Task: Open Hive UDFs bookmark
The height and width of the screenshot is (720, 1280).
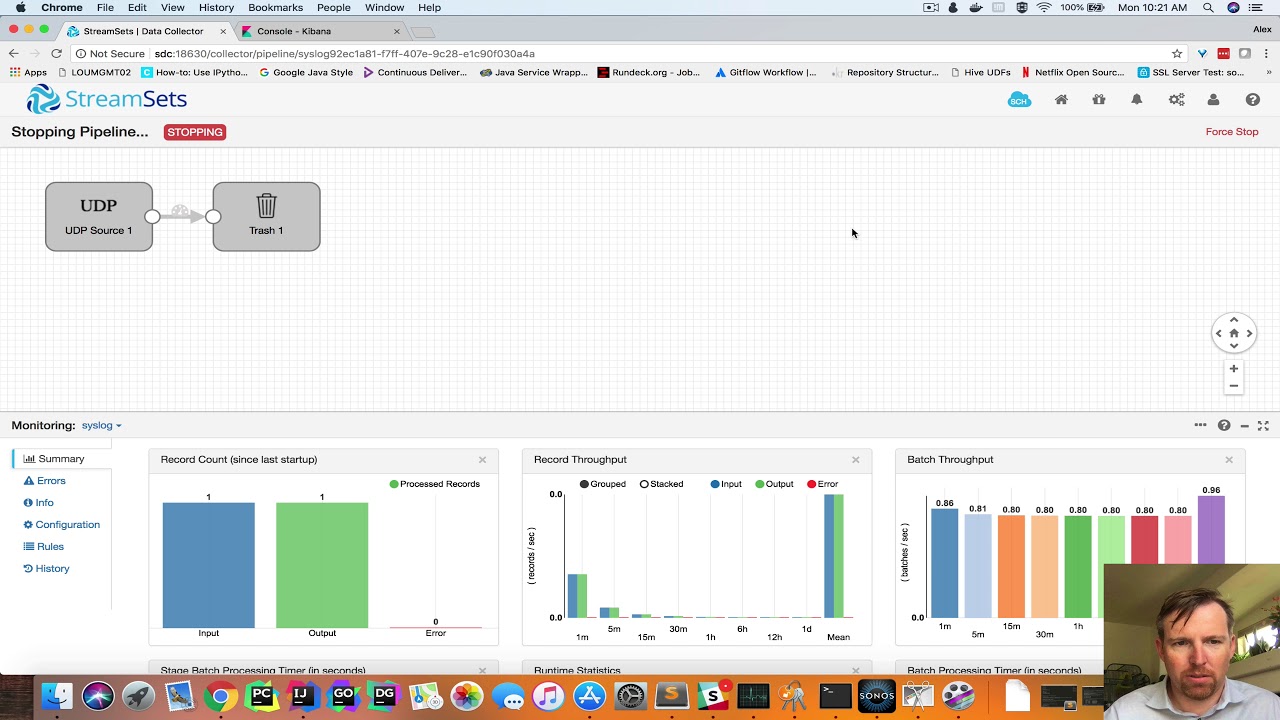Action: pos(979,72)
